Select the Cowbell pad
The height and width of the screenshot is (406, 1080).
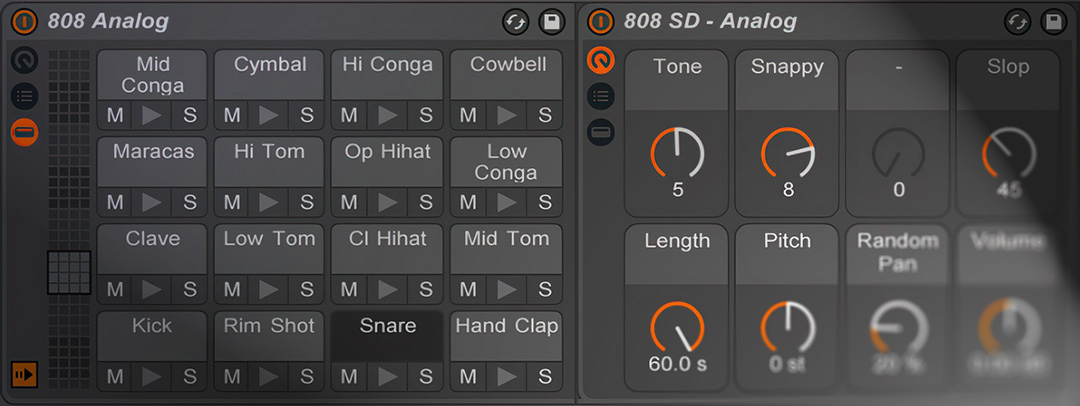(506, 74)
